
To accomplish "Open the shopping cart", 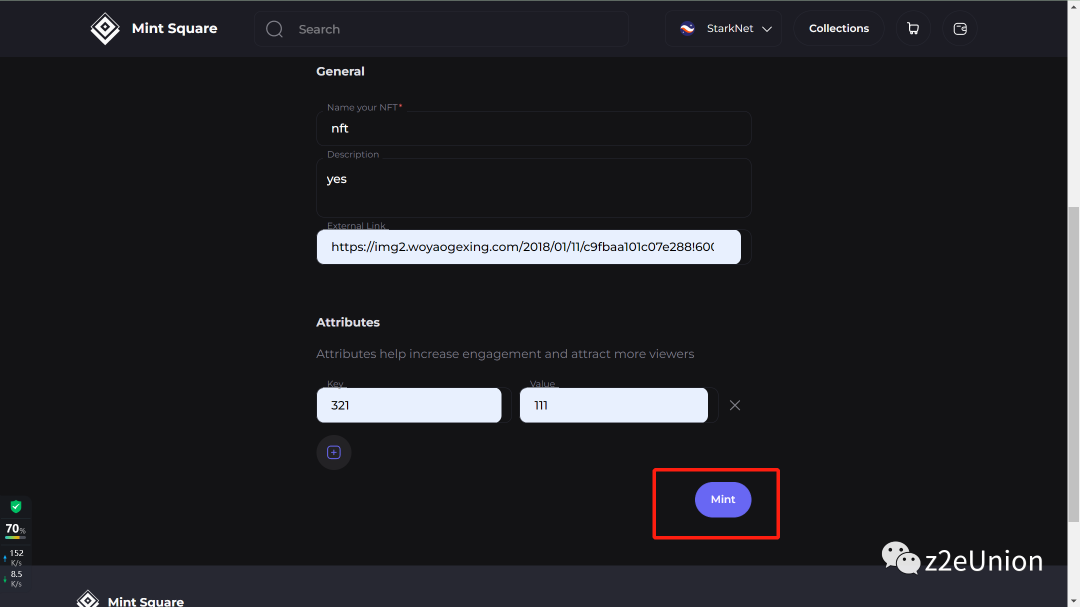I will (x=913, y=29).
